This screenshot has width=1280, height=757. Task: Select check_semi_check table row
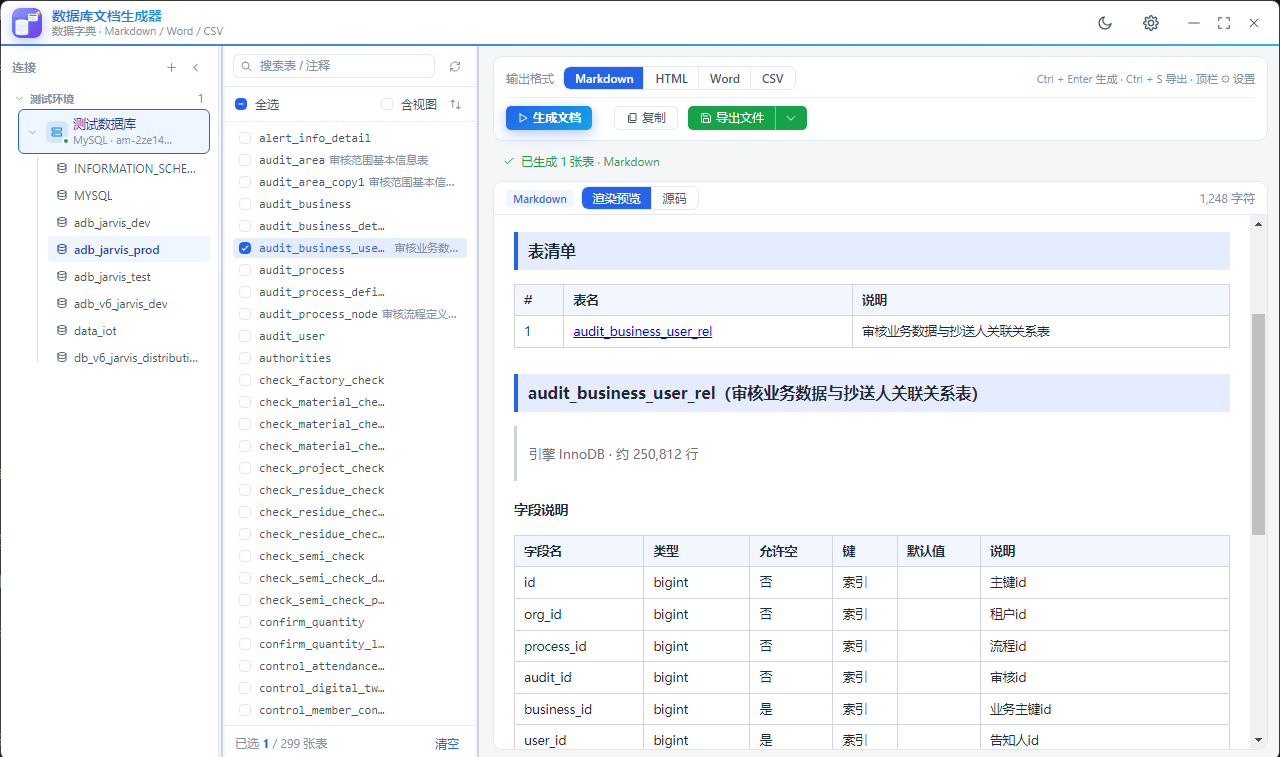(350, 556)
